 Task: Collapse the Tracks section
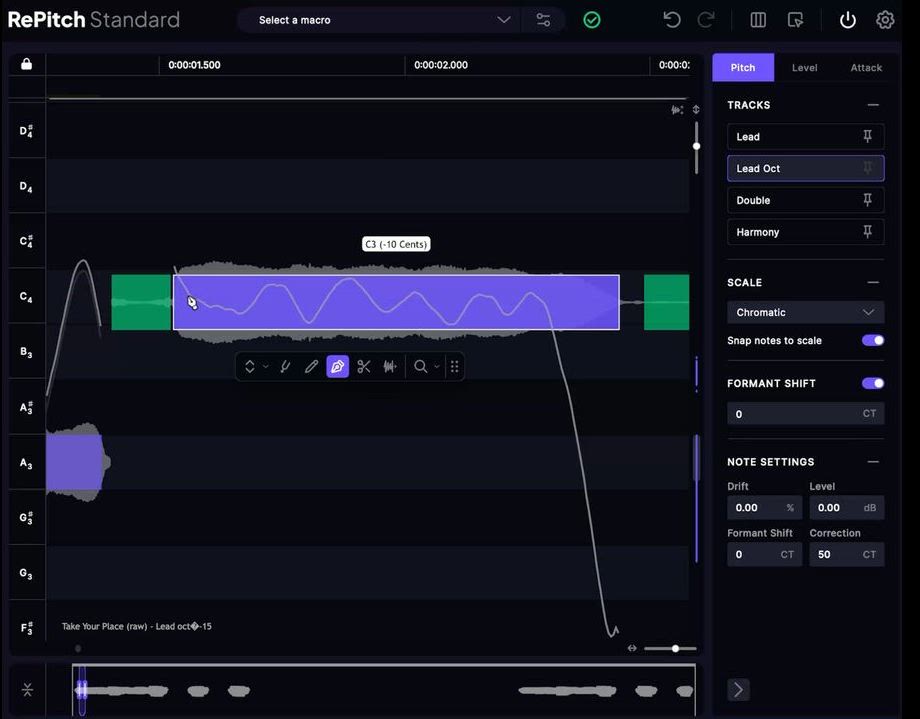tap(873, 105)
